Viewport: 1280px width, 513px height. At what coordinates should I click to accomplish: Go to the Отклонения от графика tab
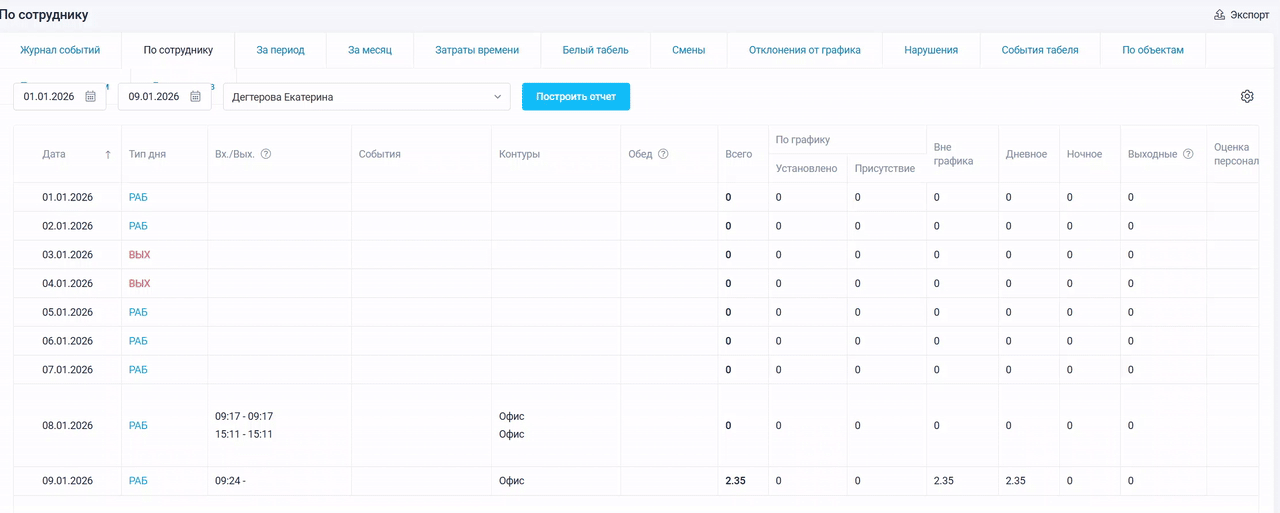(x=804, y=50)
